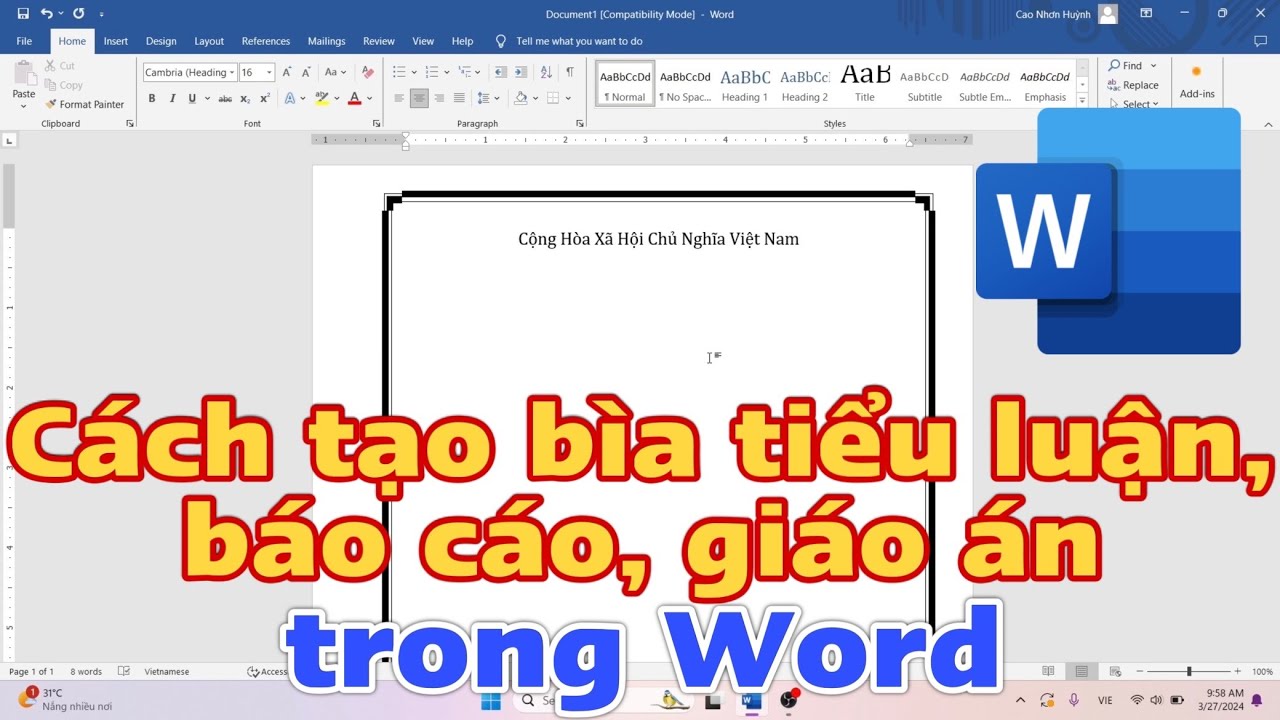Click the Decrease Indent icon
Image resolution: width=1280 pixels, height=720 pixels.
point(501,72)
